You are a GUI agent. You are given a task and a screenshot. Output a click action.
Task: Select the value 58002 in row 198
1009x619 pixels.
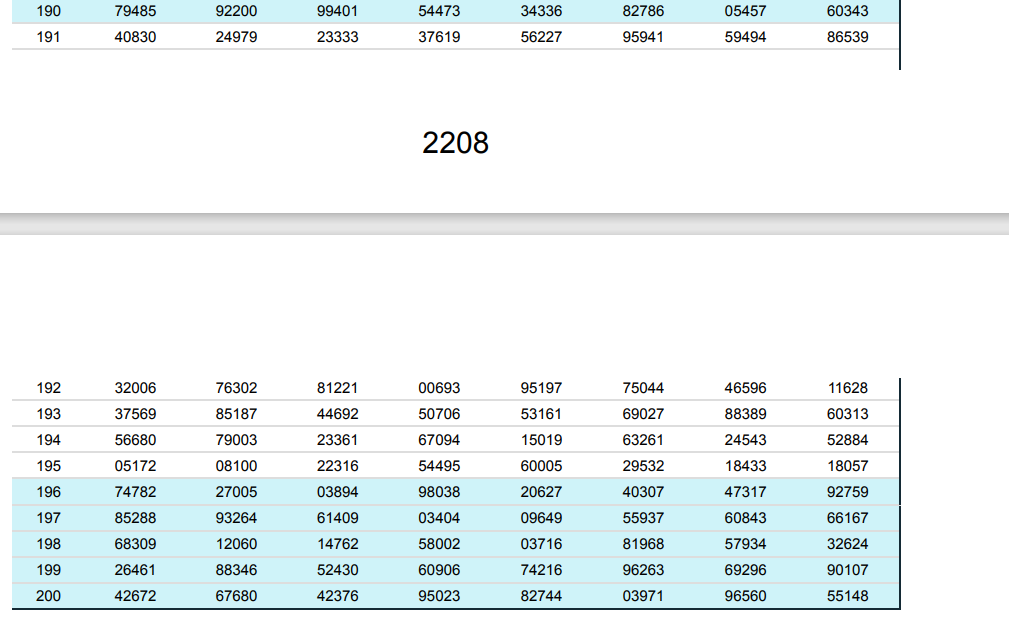[440, 544]
